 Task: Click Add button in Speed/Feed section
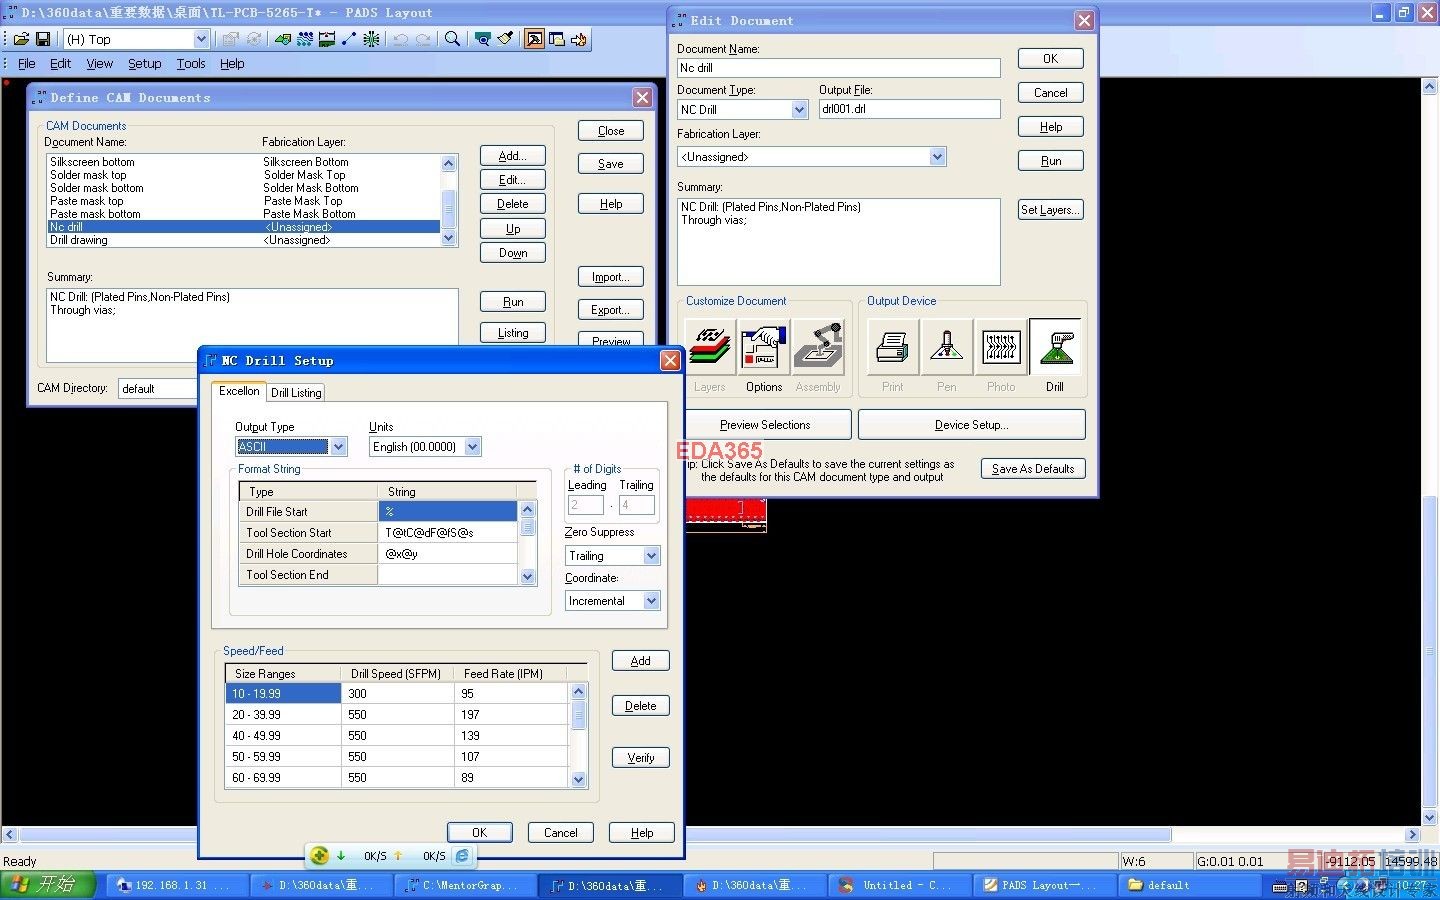(x=641, y=661)
